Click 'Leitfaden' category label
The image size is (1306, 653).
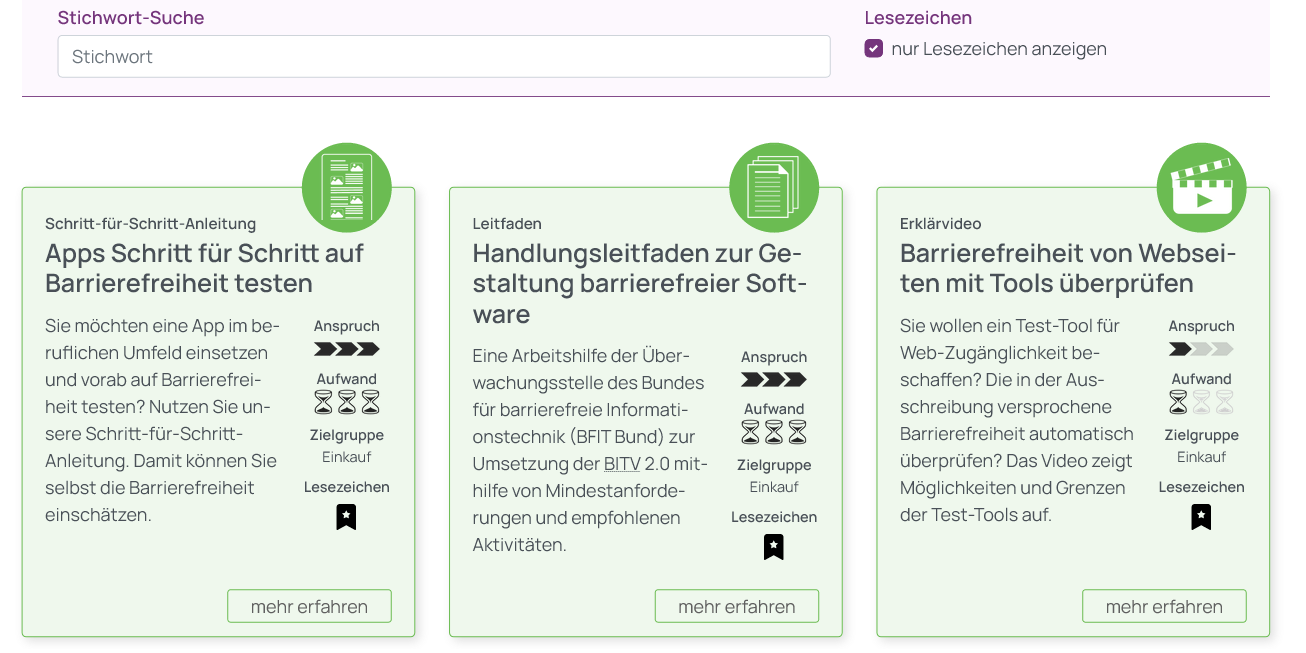point(507,224)
